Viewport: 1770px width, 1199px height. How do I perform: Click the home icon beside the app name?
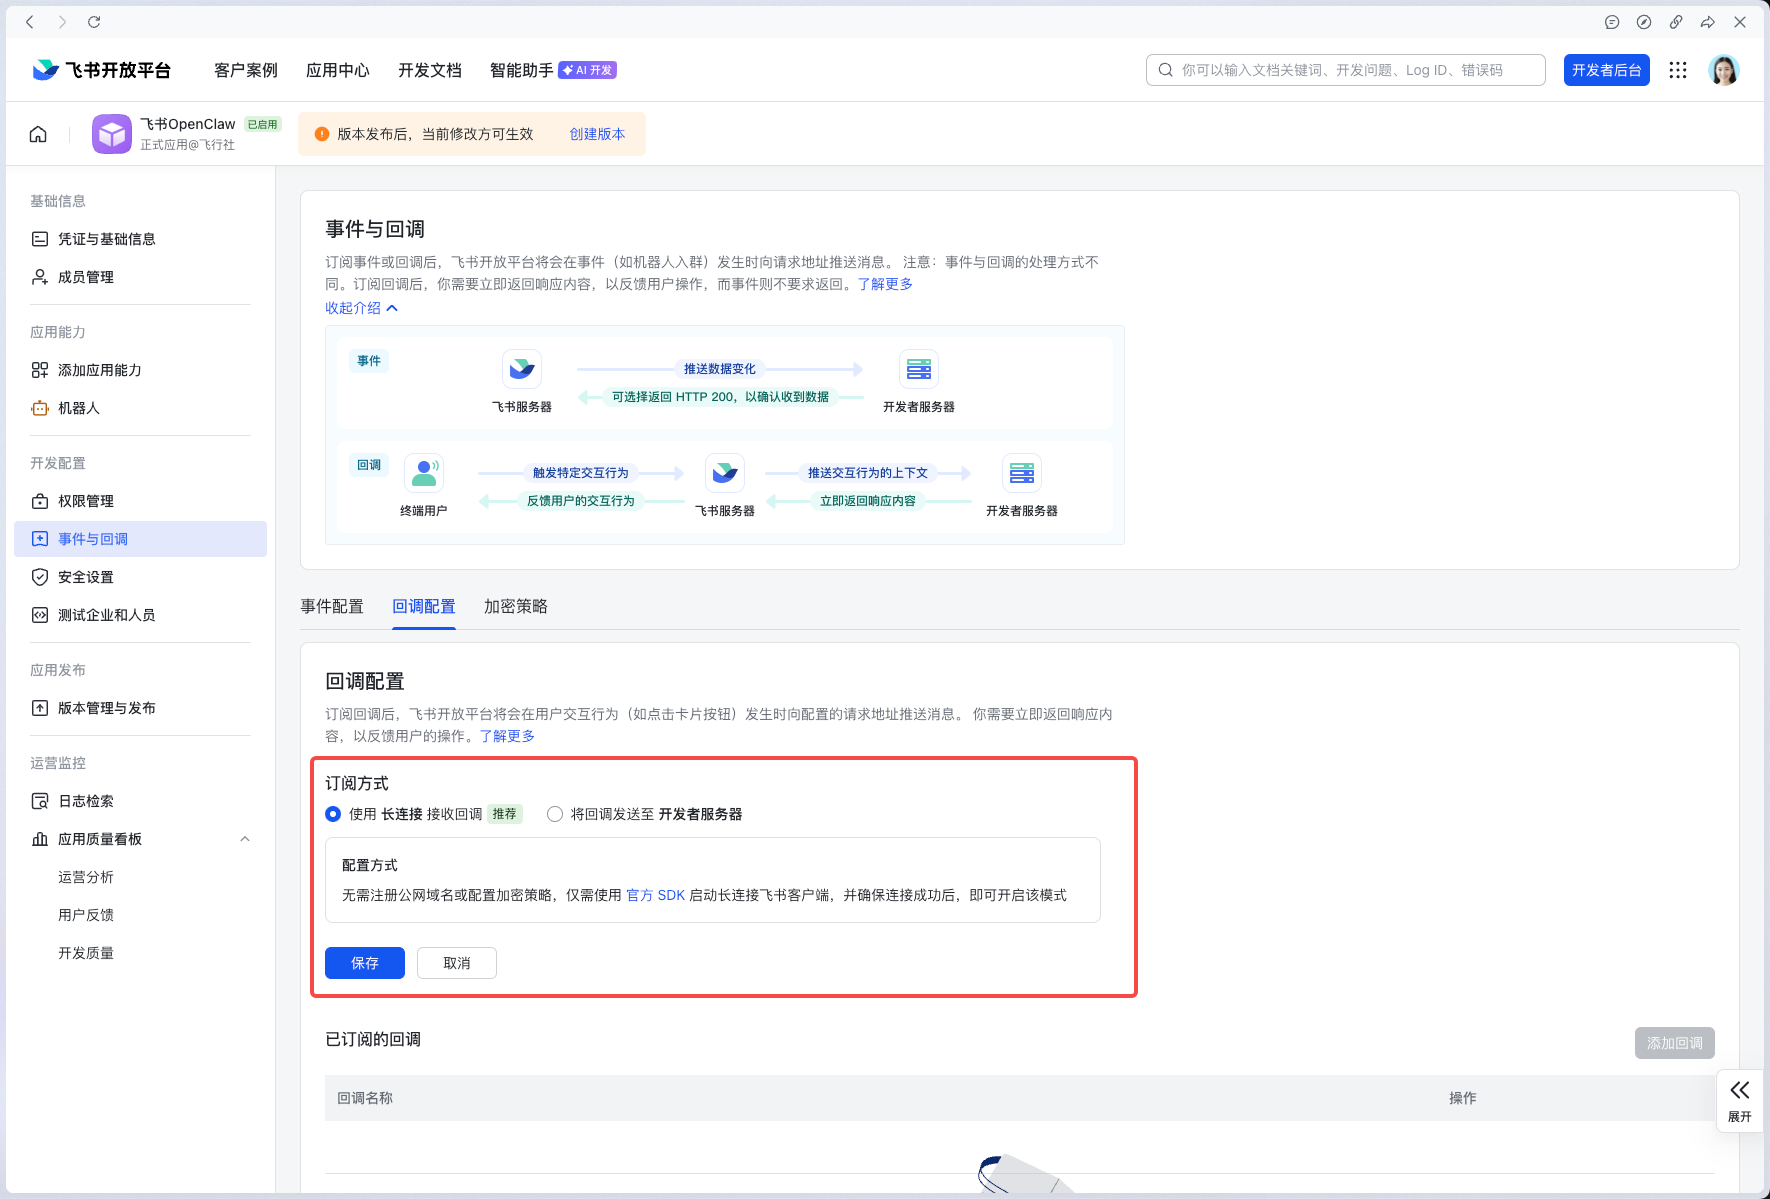click(38, 133)
